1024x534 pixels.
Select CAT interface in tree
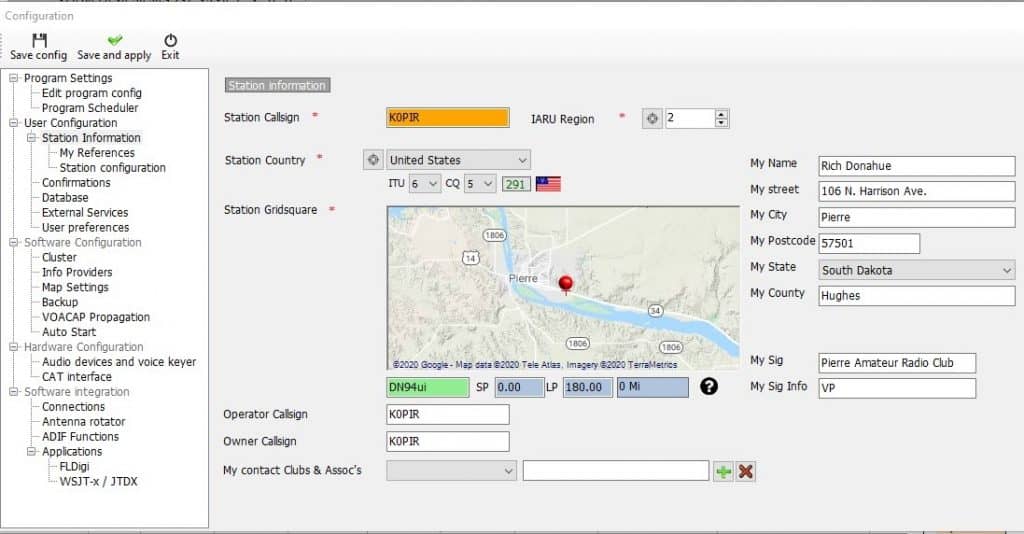tap(76, 377)
